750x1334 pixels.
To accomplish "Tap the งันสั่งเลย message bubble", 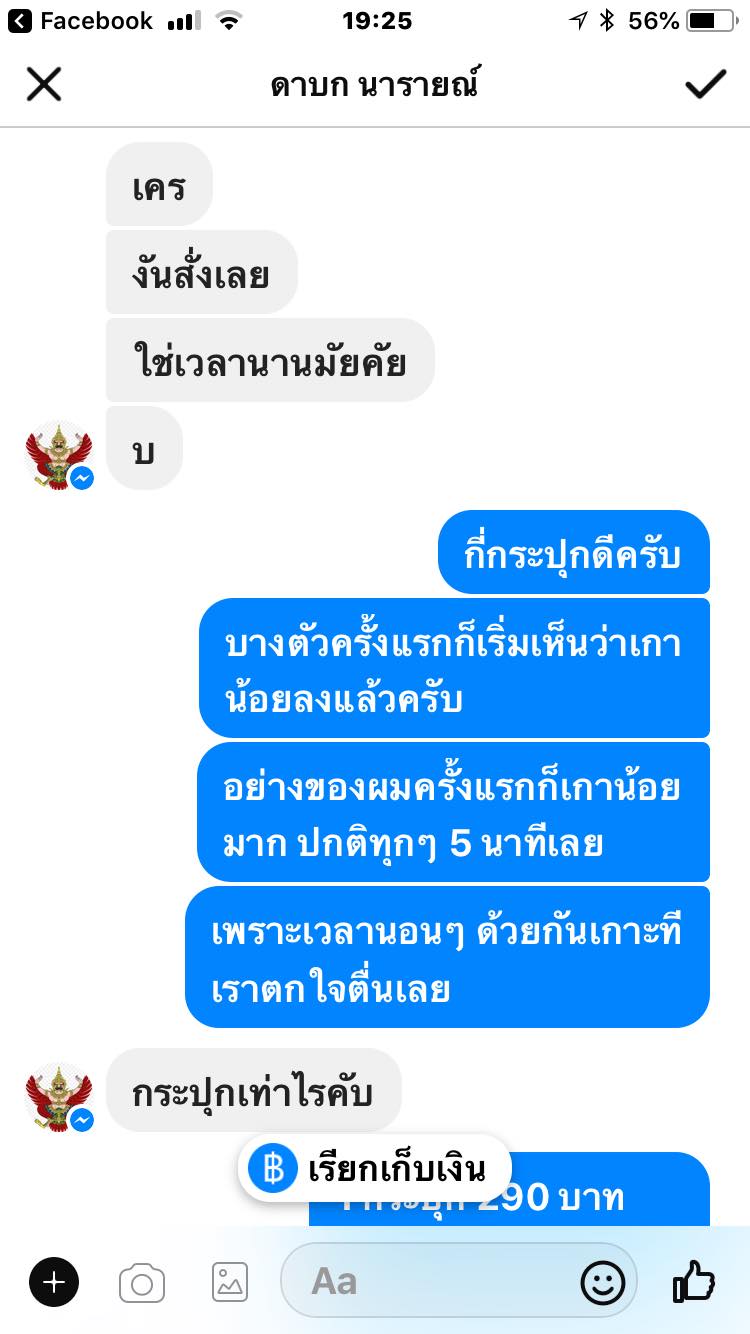I will [x=202, y=272].
